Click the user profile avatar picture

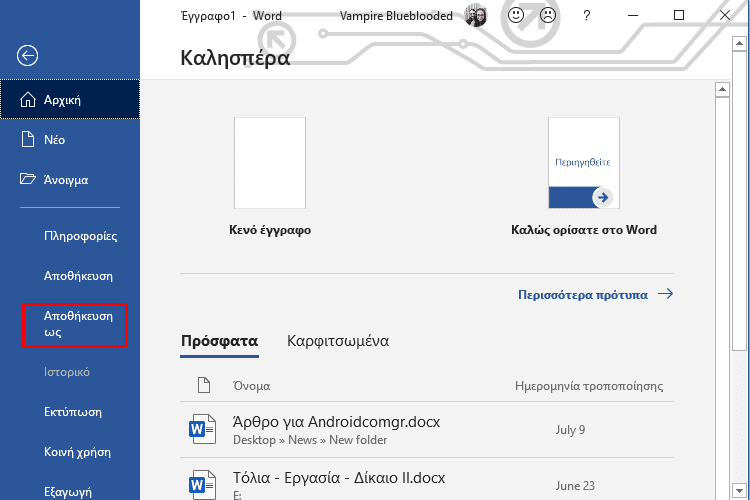(x=475, y=15)
